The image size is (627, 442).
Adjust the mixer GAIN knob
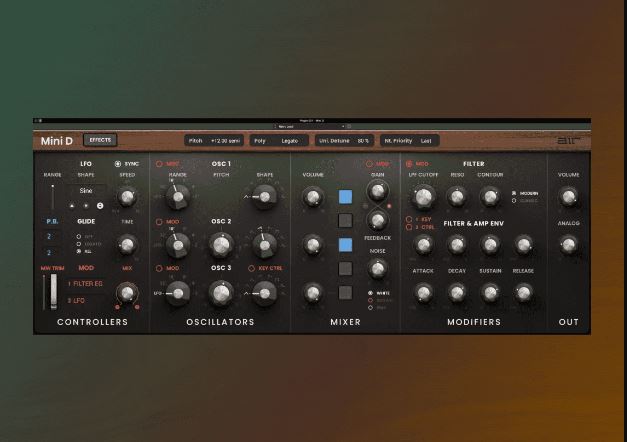tap(377, 191)
